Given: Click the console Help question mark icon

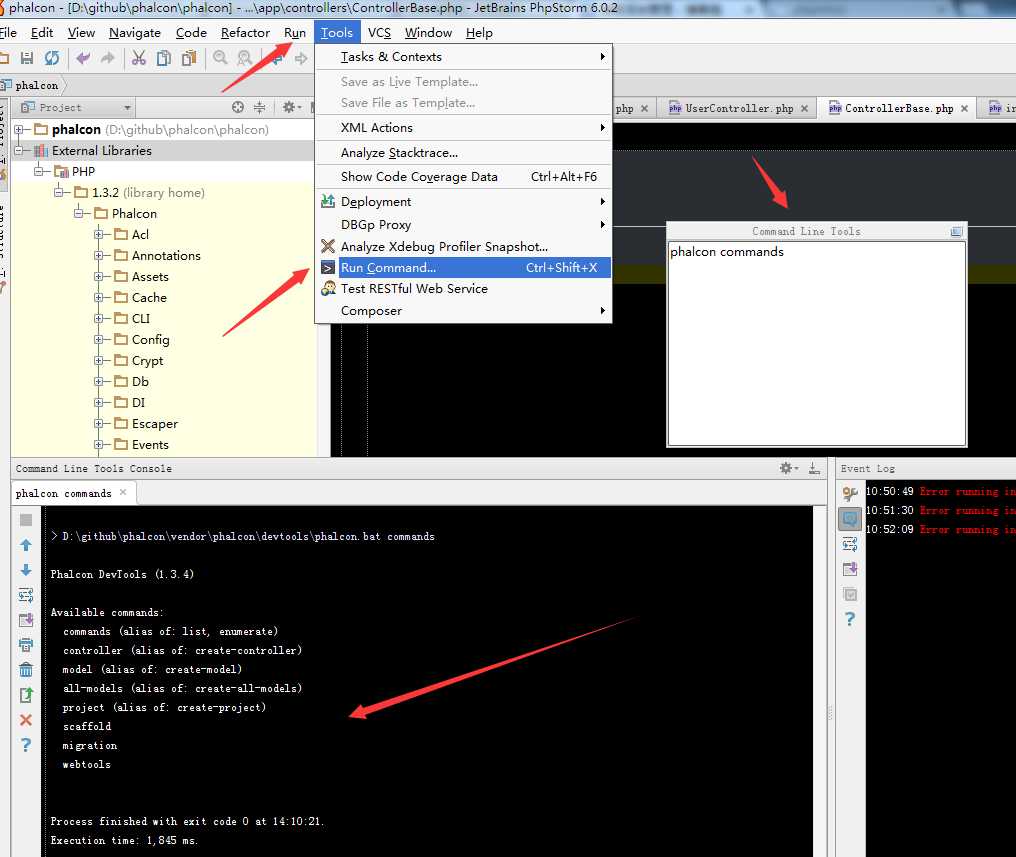Looking at the screenshot, I should [x=26, y=745].
